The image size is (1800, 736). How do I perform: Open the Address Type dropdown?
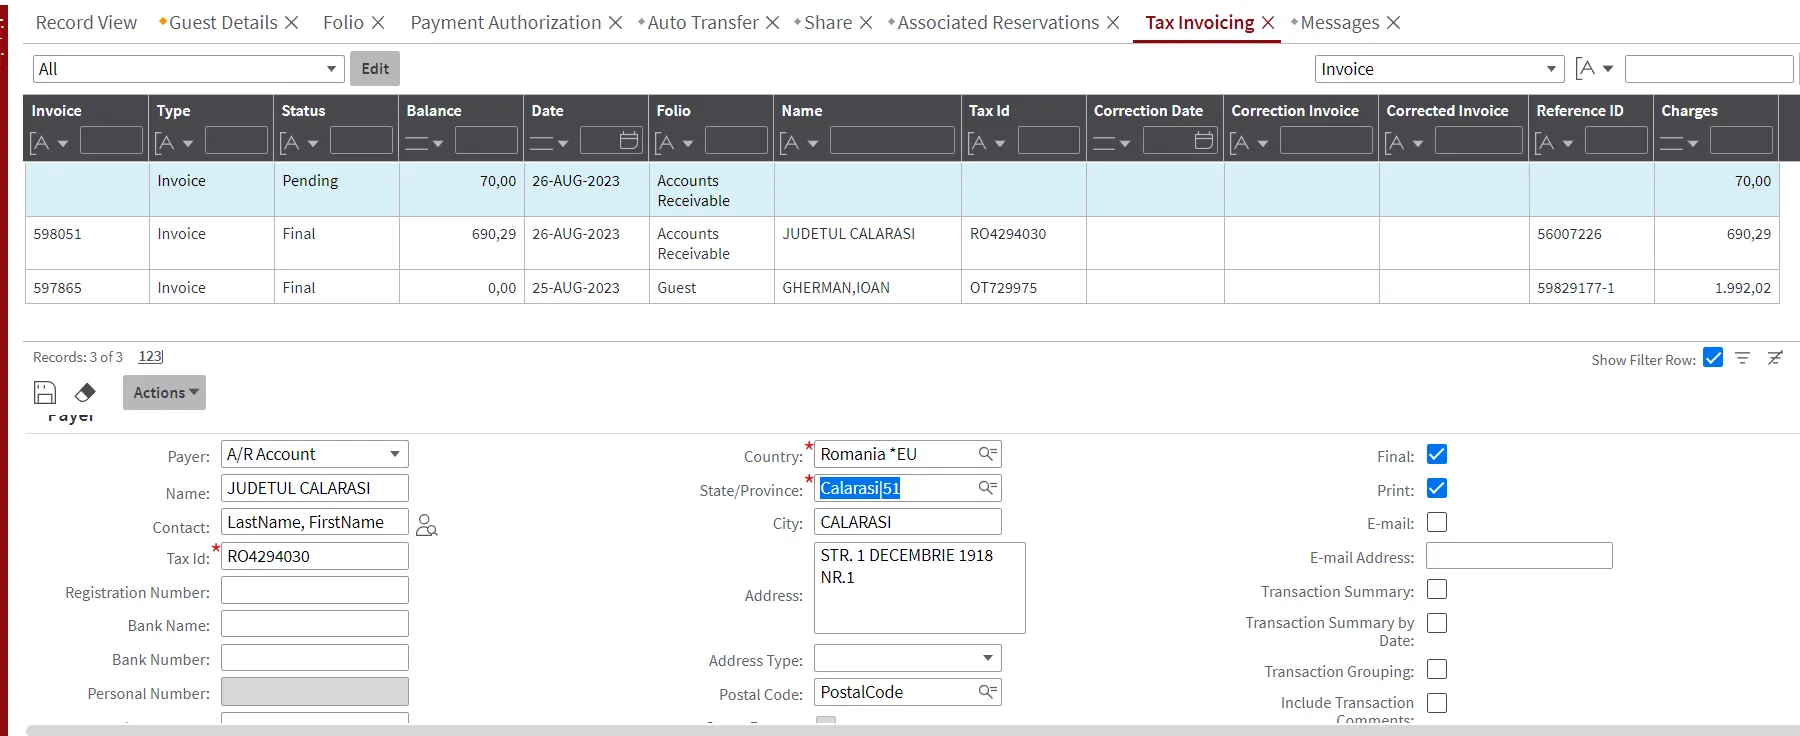907,658
